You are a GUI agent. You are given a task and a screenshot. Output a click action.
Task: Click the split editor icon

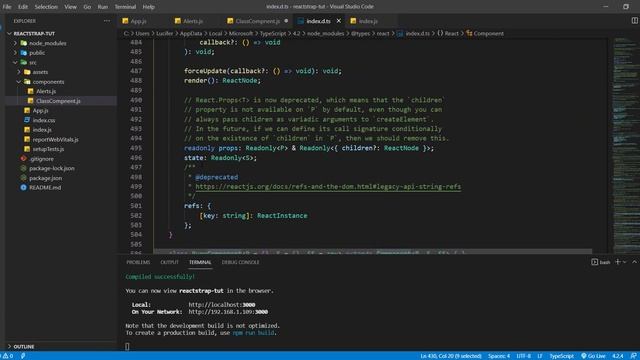(634, 20)
